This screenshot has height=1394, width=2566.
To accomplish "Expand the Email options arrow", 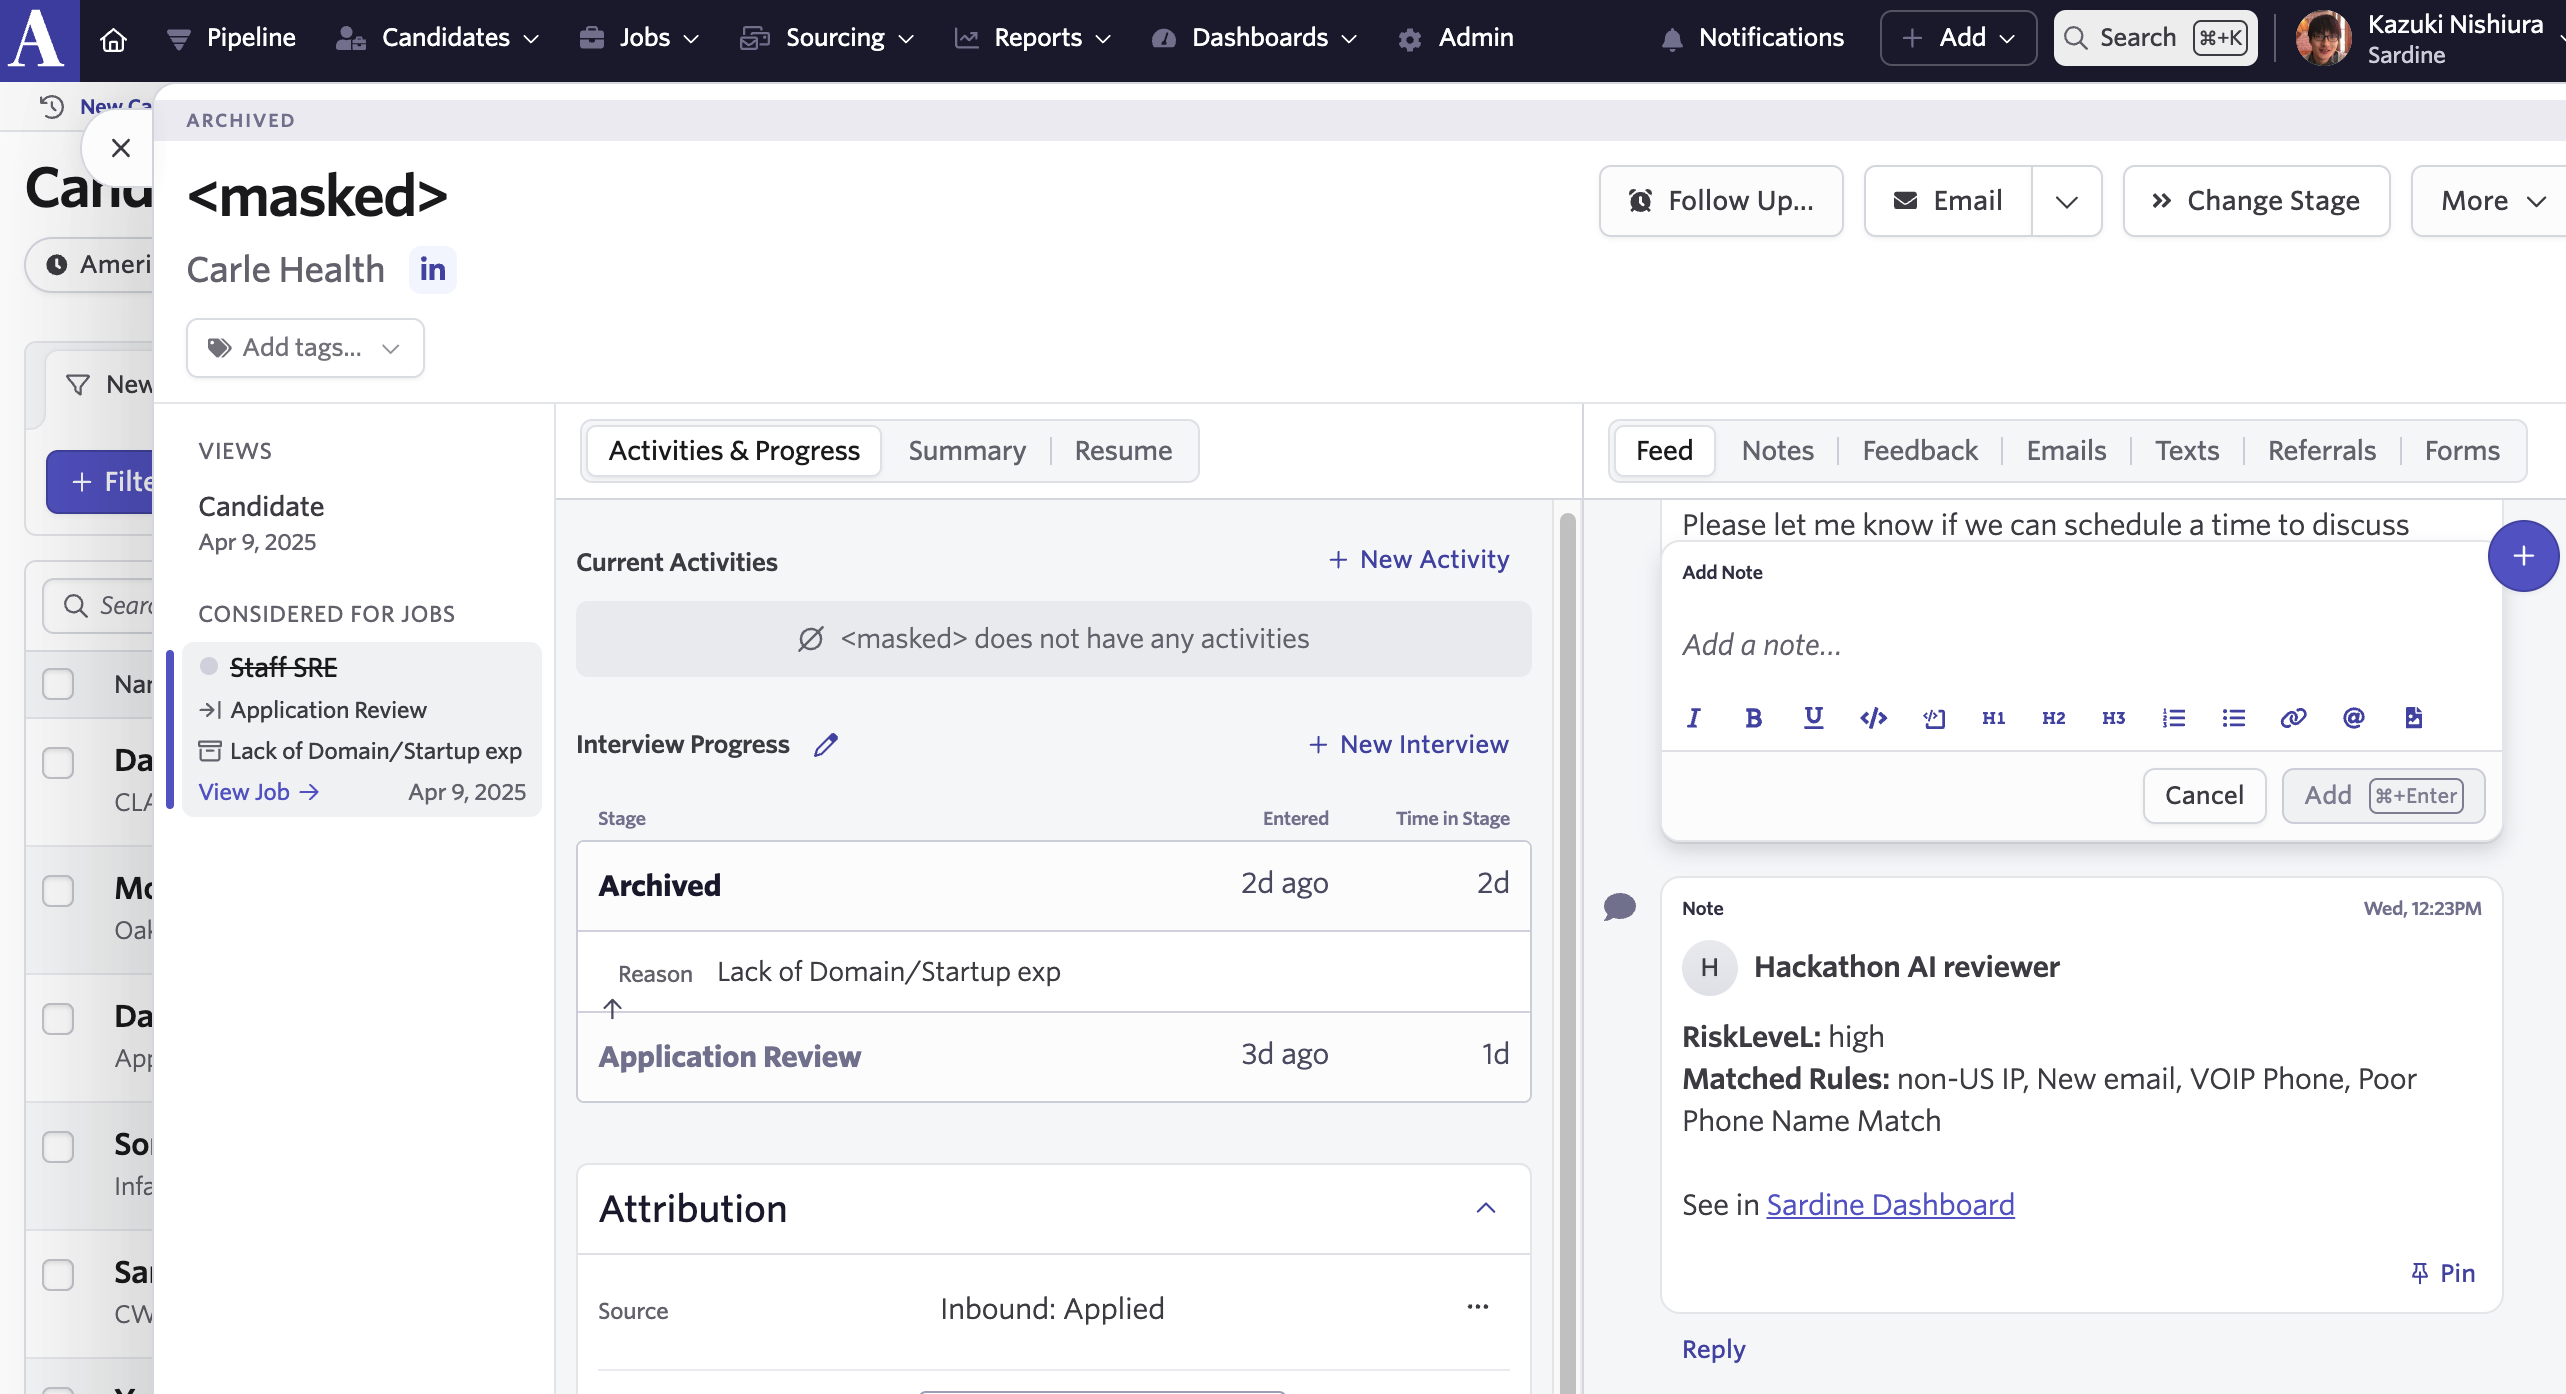I will (2066, 201).
